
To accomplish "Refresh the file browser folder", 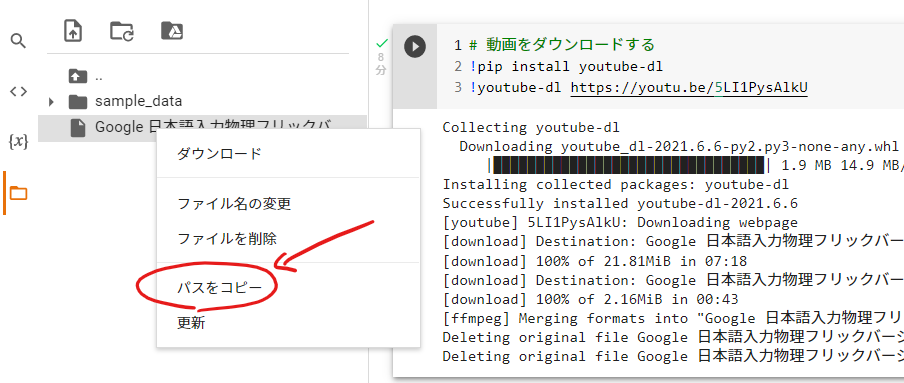I will (122, 31).
